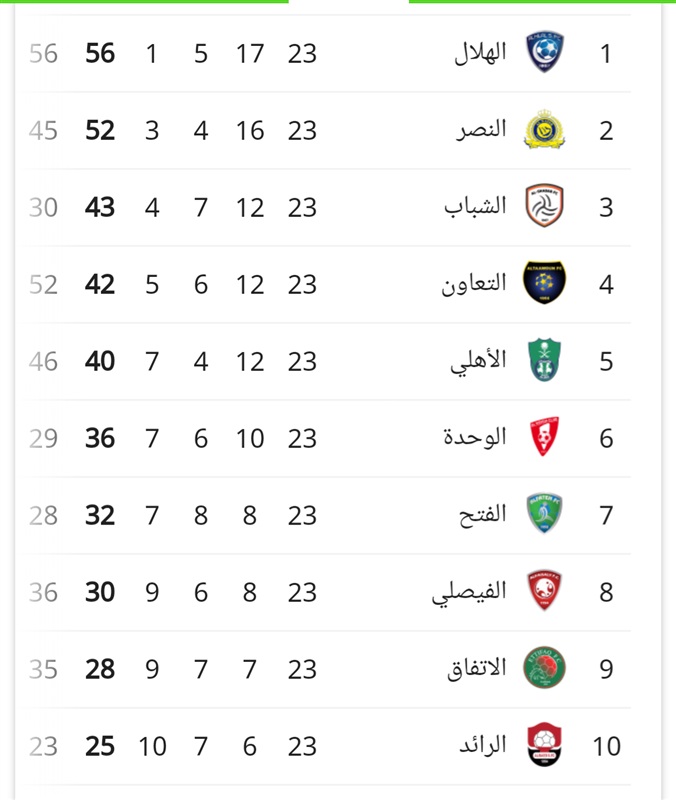
Task: Select the Al Shabab club crest
Action: (x=544, y=206)
